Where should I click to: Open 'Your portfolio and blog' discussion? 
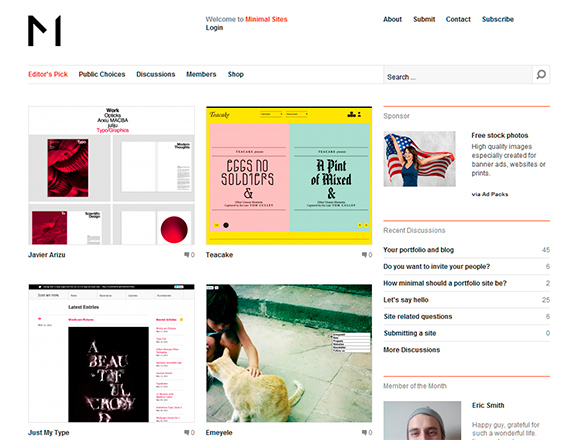pos(418,250)
